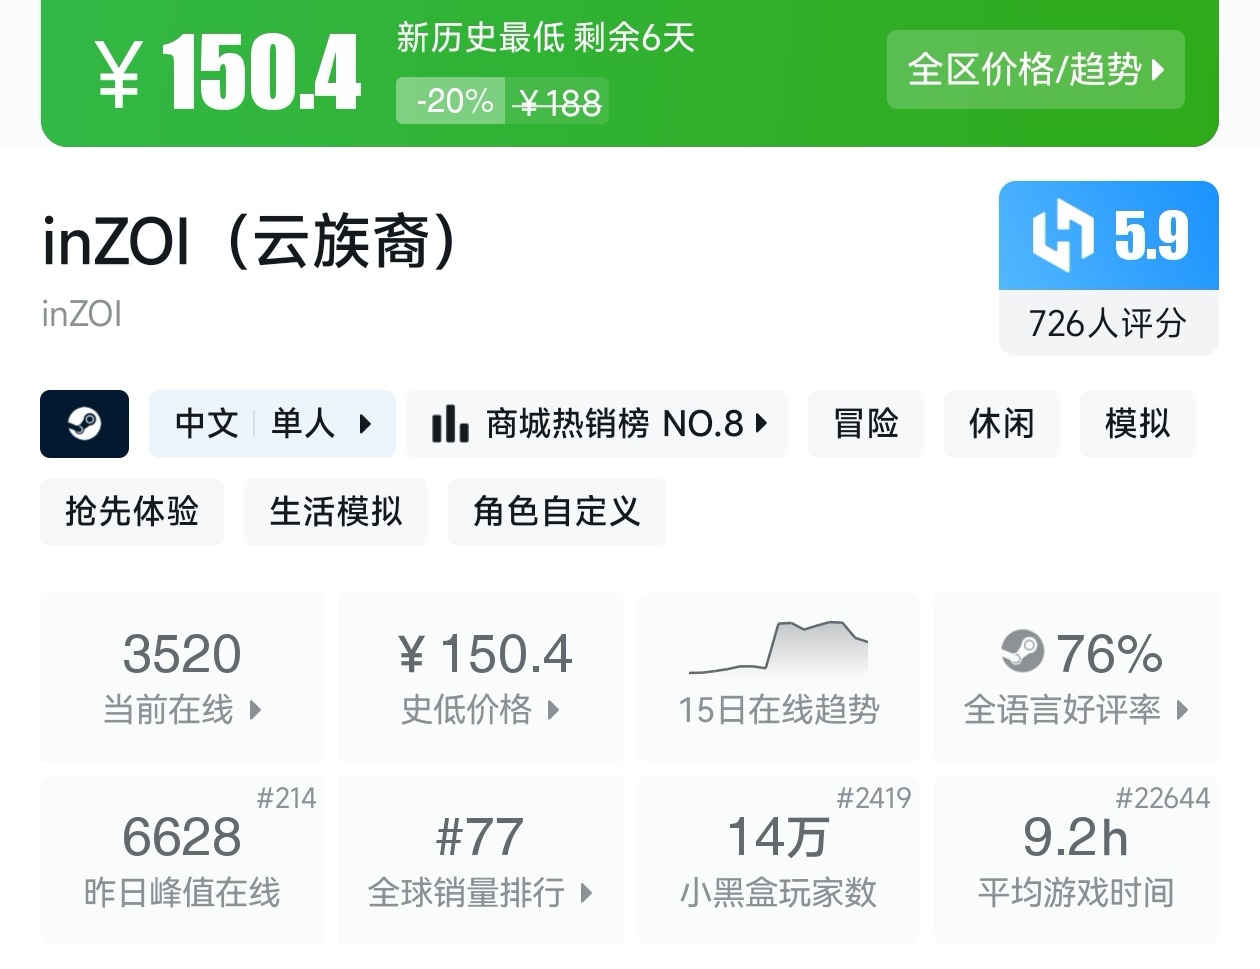Open the 全球销量排行 #77 card
1260x969 pixels.
[480, 860]
